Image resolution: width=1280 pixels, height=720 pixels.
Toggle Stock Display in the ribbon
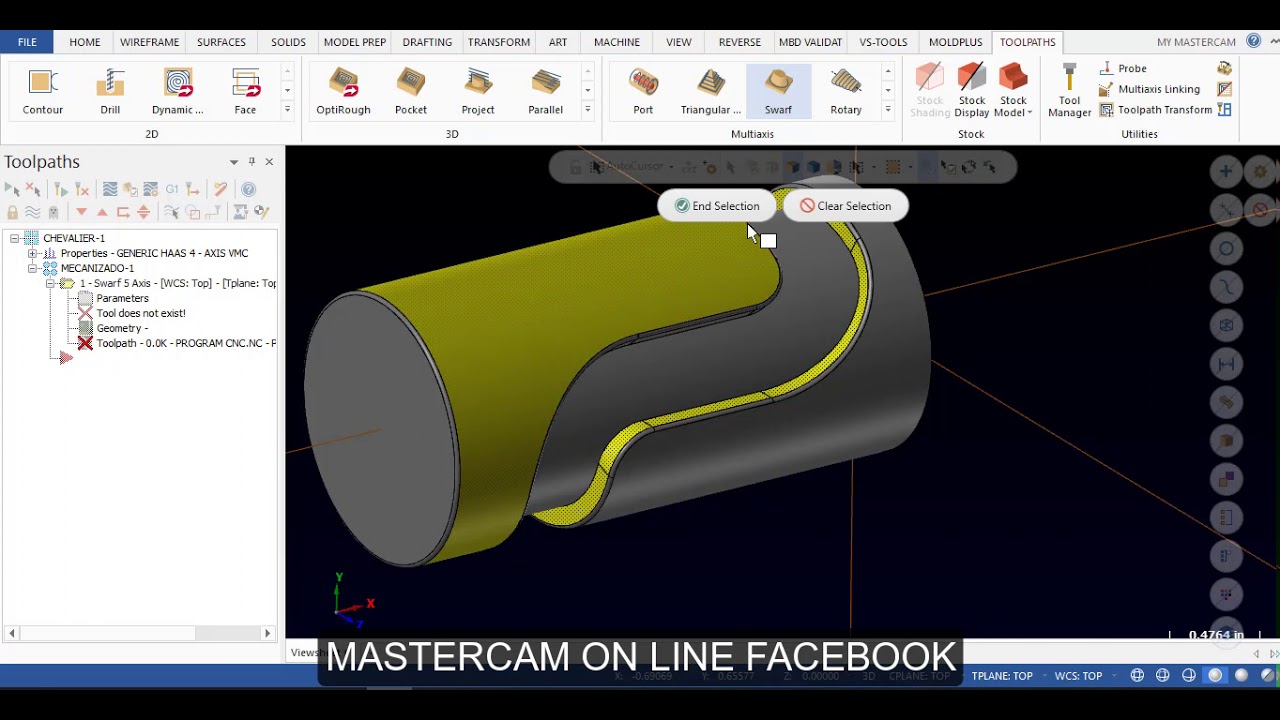(972, 91)
